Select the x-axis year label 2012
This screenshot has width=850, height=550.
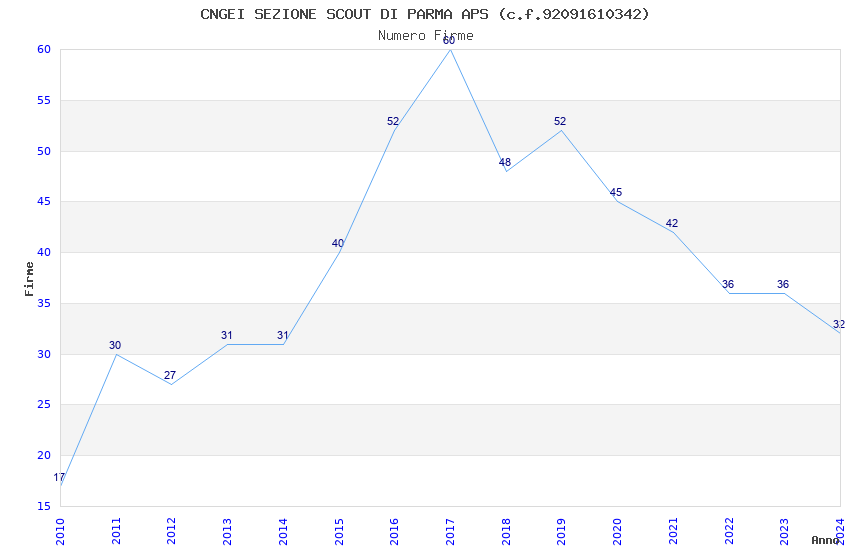coord(171,532)
